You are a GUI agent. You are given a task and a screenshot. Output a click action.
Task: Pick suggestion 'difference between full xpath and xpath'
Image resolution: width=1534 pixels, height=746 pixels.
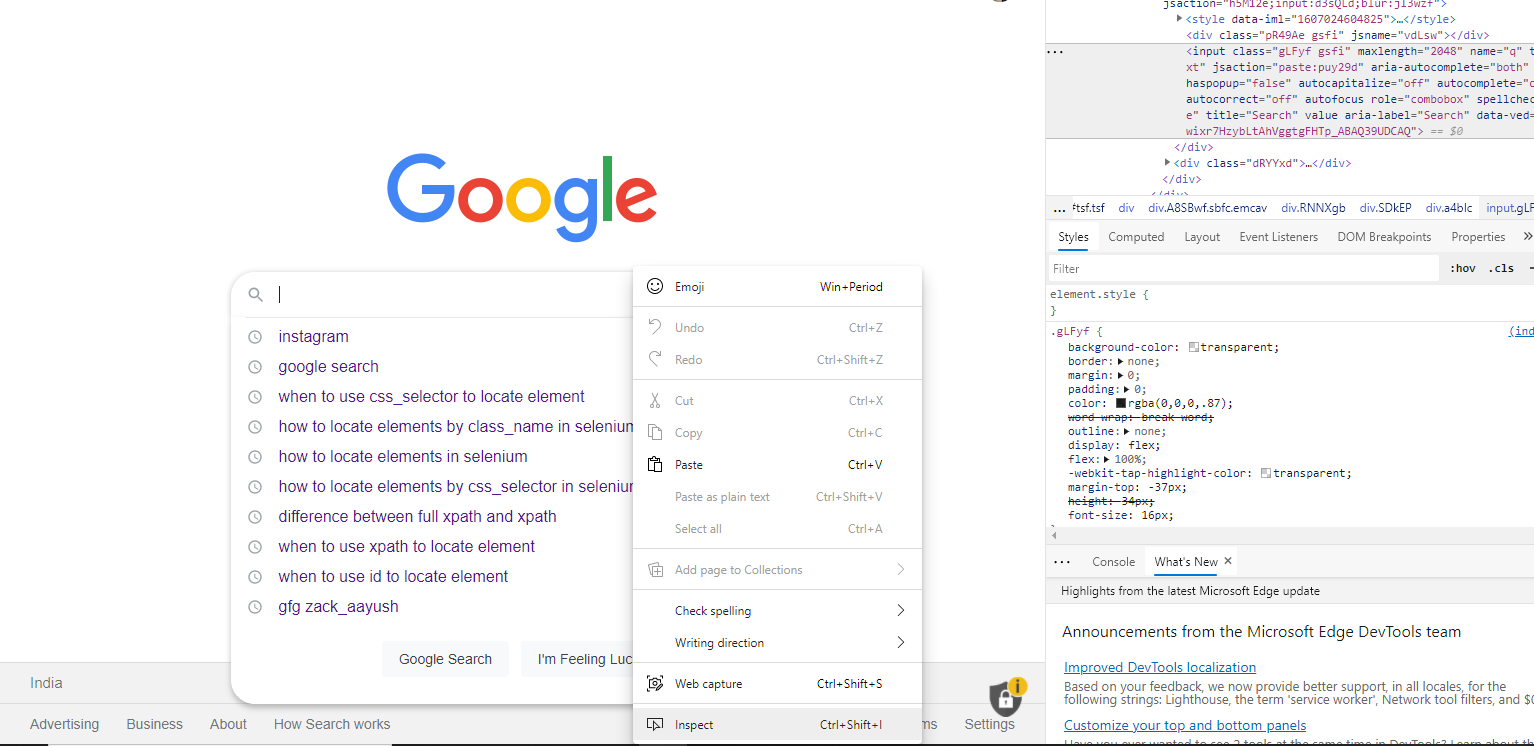417,517
